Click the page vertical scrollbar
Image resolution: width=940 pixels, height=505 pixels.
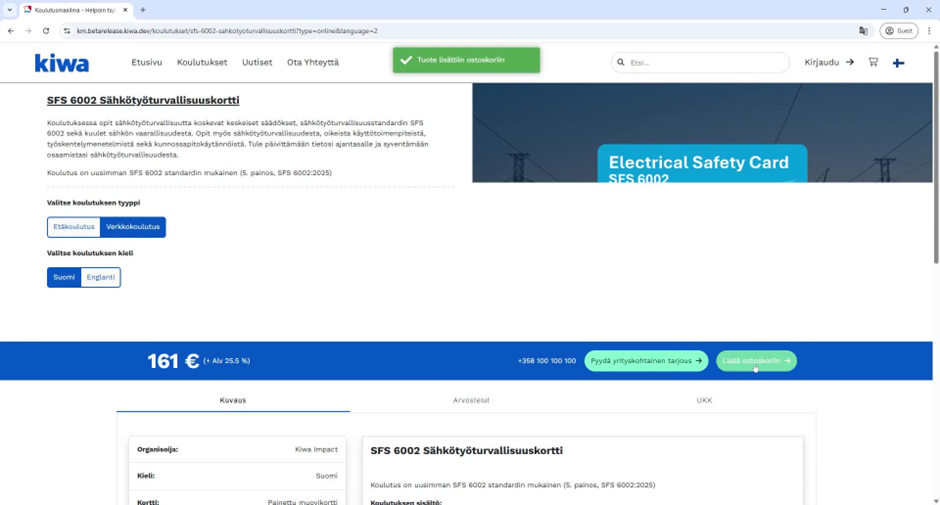(x=936, y=157)
